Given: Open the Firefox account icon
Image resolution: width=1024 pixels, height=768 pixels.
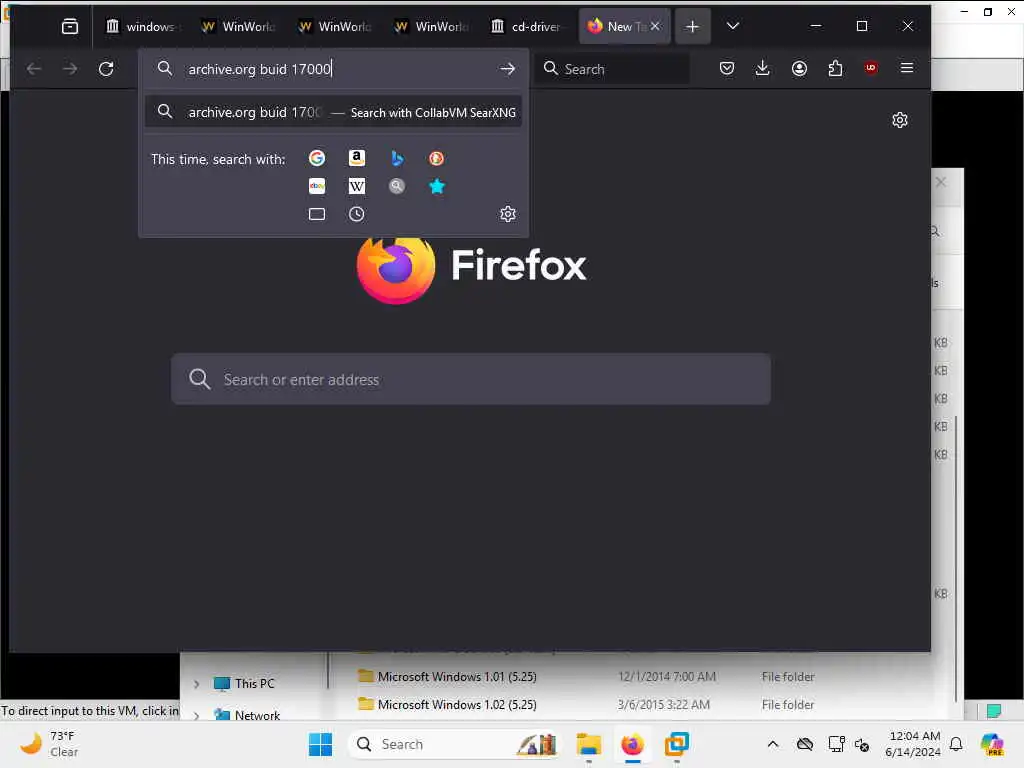Looking at the screenshot, I should pyautogui.click(x=799, y=69).
